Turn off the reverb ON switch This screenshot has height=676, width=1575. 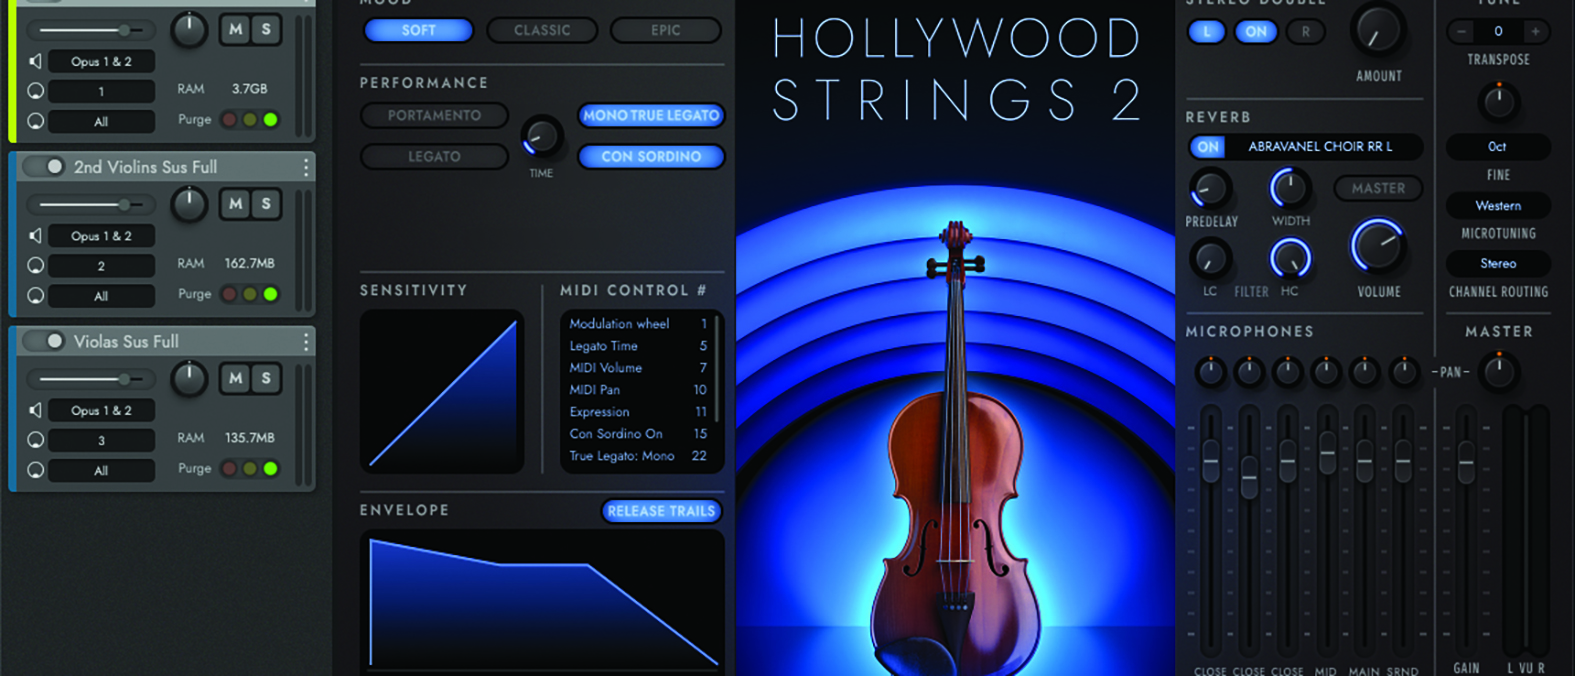(x=1208, y=147)
